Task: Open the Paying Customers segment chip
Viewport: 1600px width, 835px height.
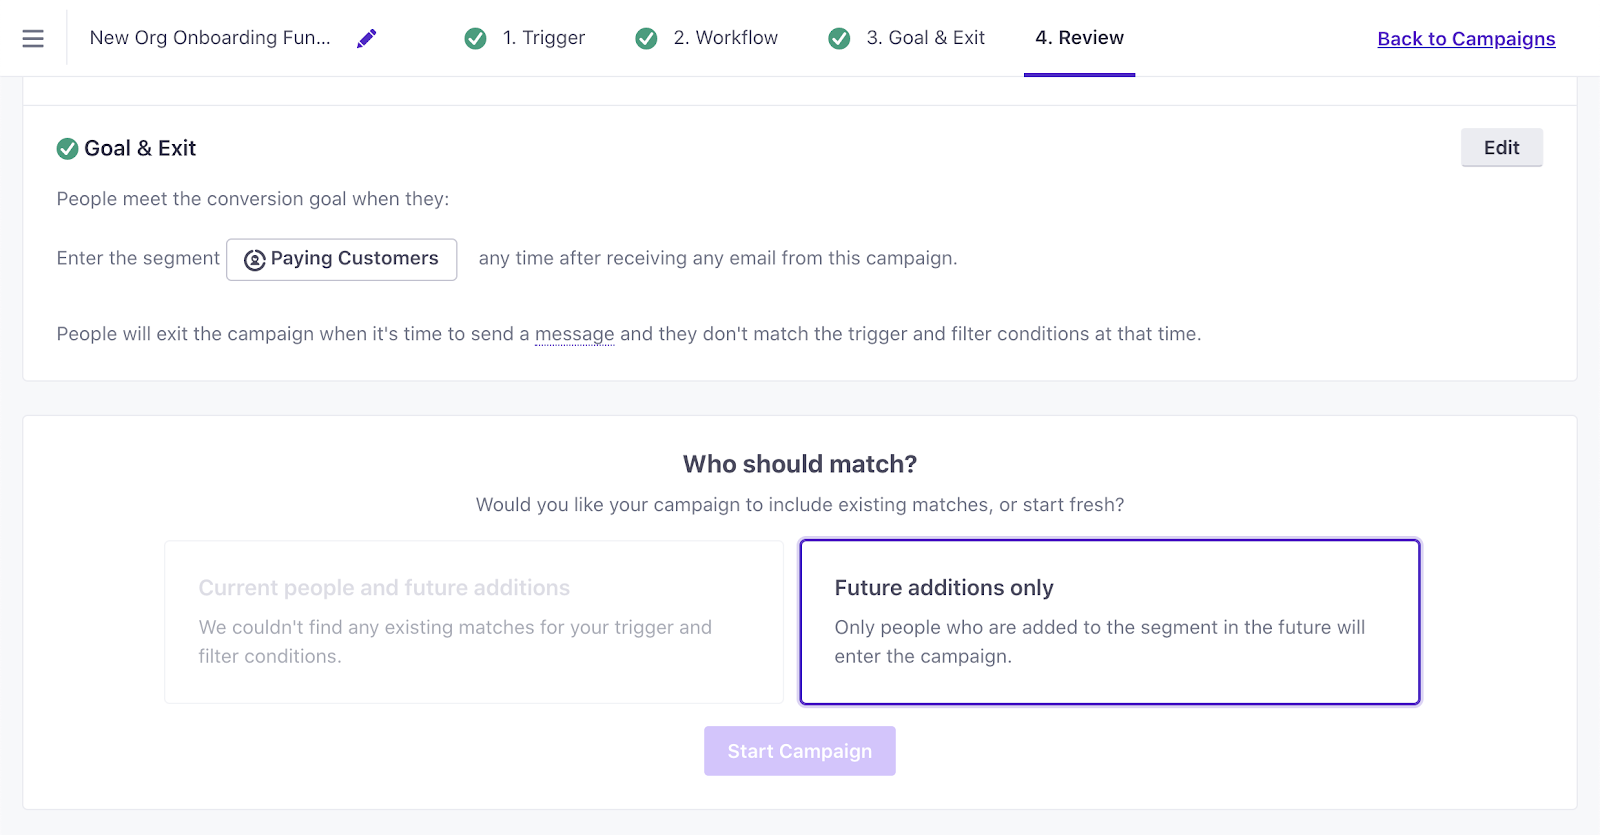Action: pos(341,259)
